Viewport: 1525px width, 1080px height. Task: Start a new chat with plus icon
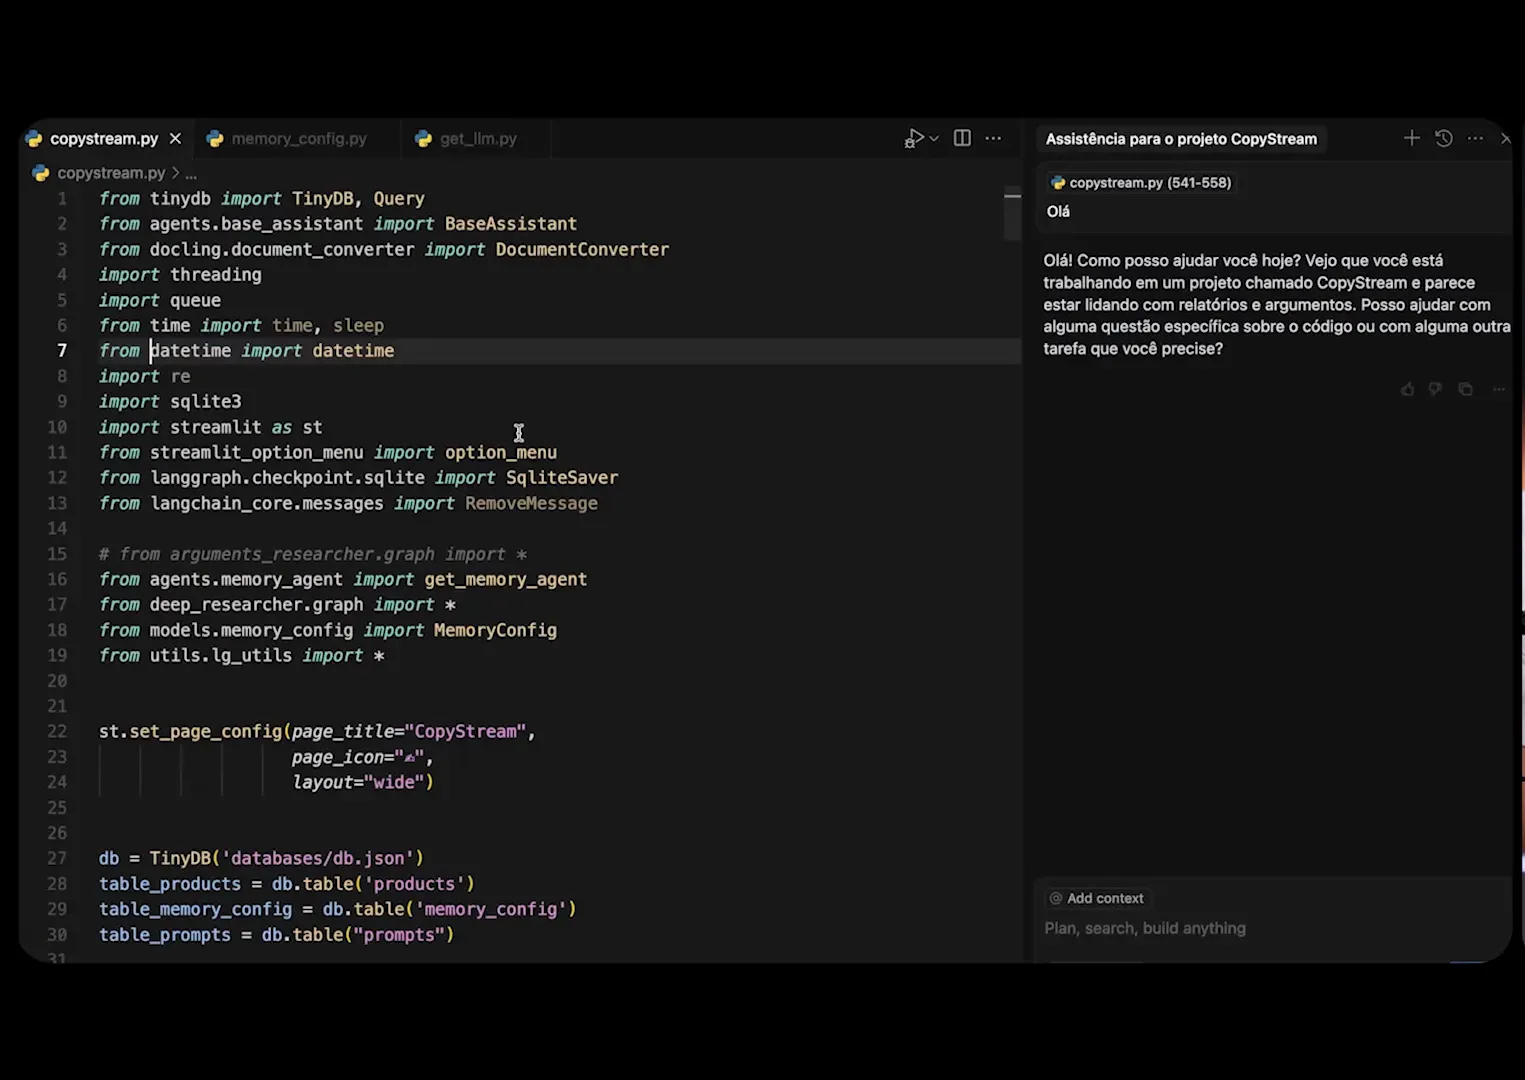(x=1411, y=138)
